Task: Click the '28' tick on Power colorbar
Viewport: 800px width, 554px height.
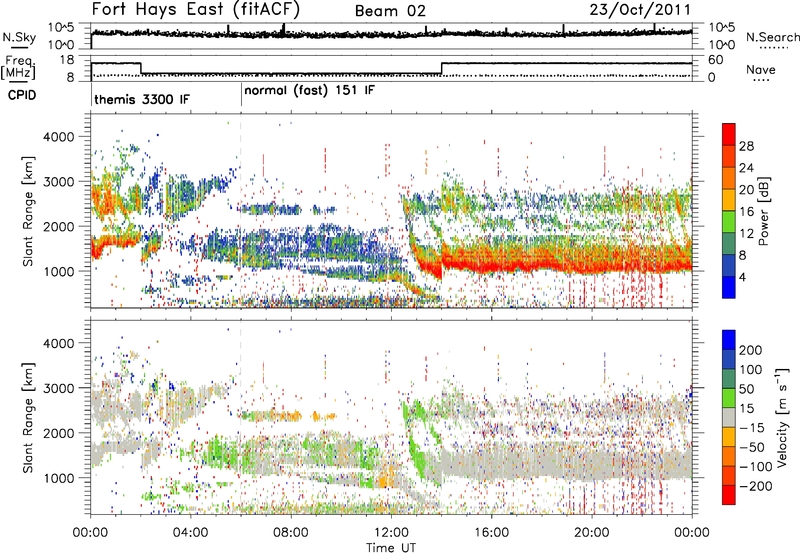Action: (746, 146)
